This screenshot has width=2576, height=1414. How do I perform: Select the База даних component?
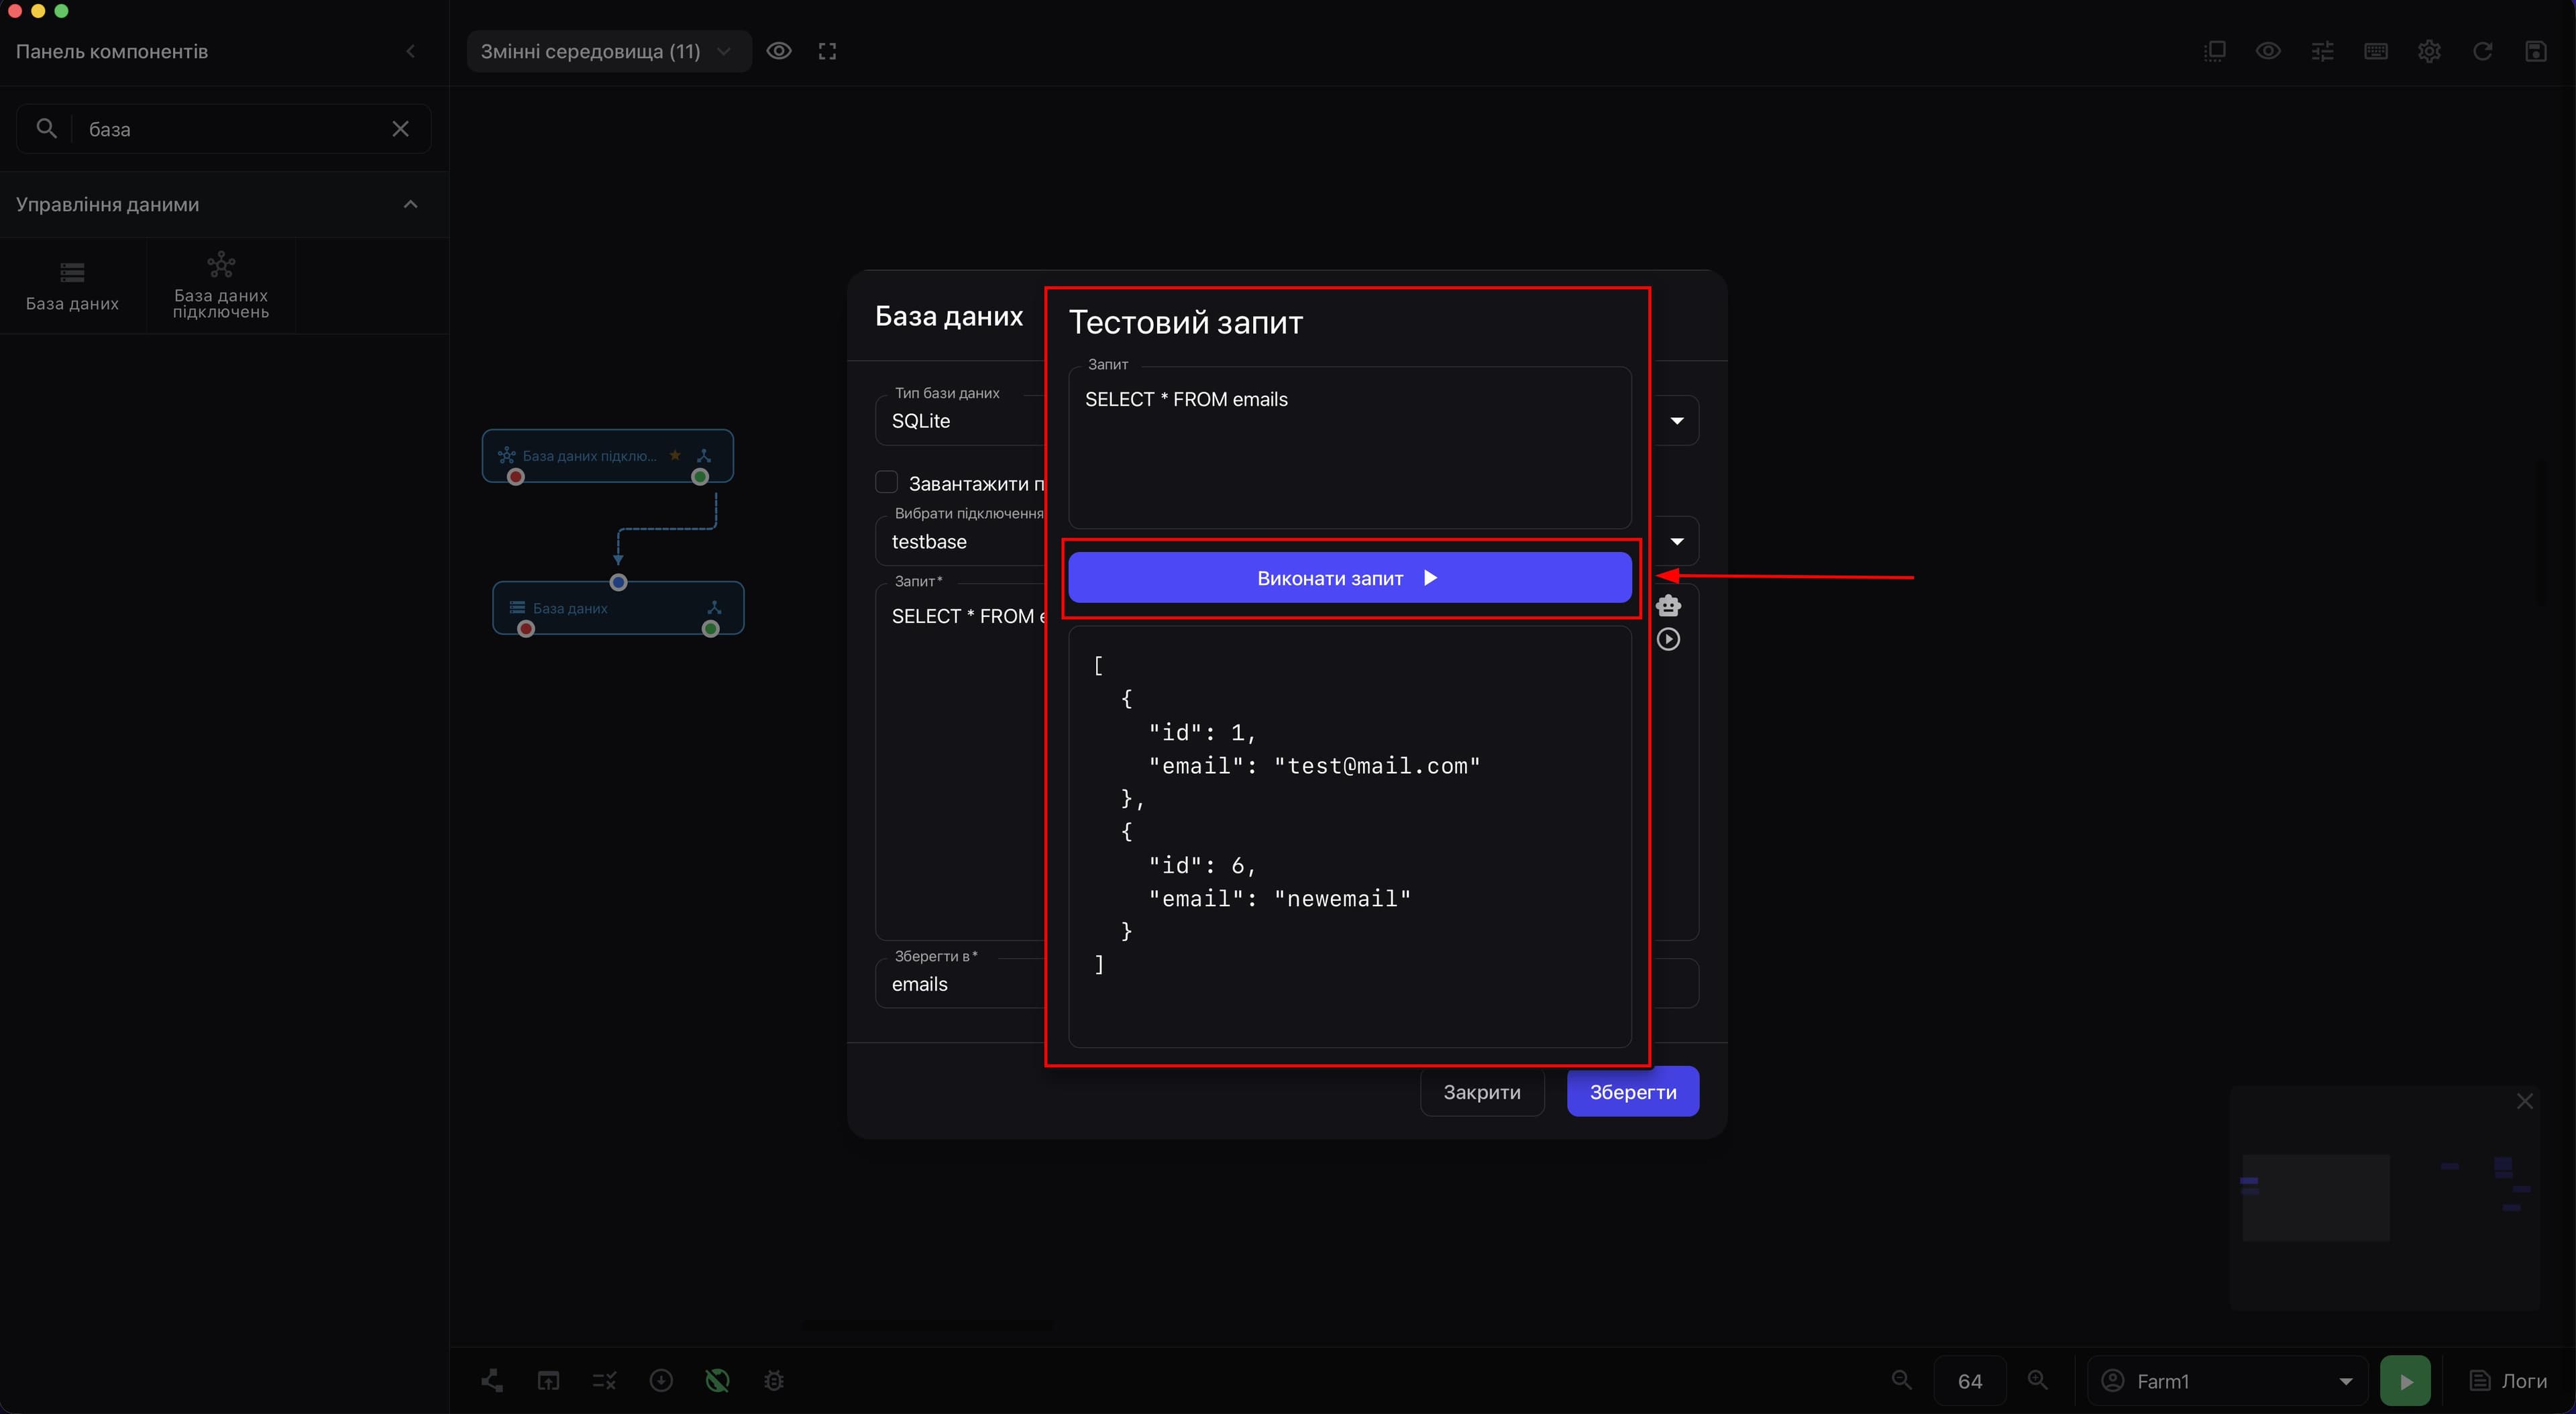[72, 286]
